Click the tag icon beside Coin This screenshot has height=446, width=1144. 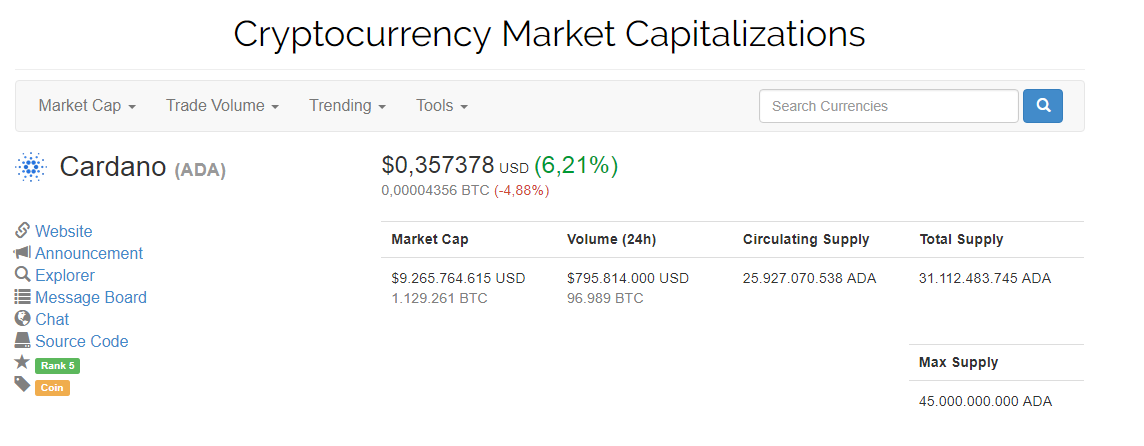[x=22, y=384]
